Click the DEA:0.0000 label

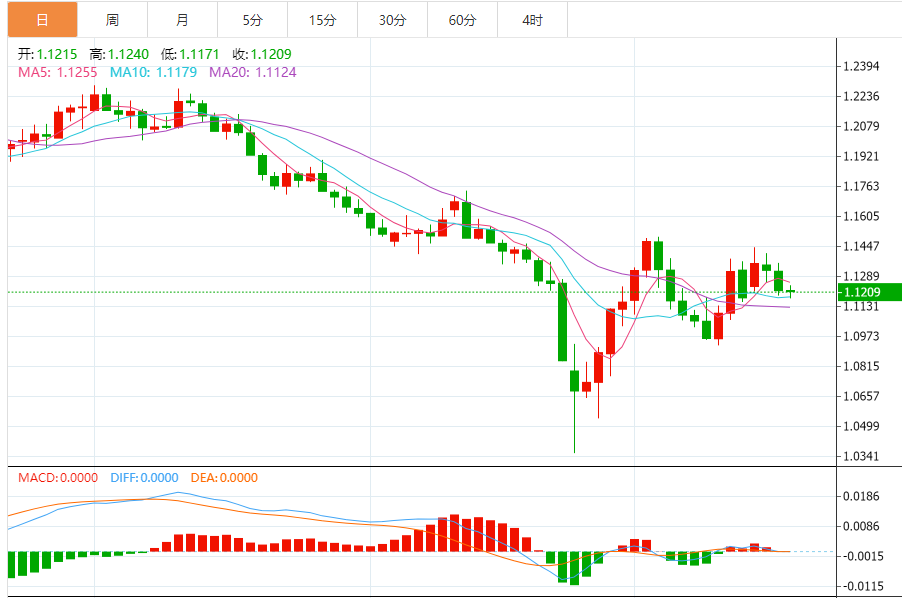pos(224,478)
